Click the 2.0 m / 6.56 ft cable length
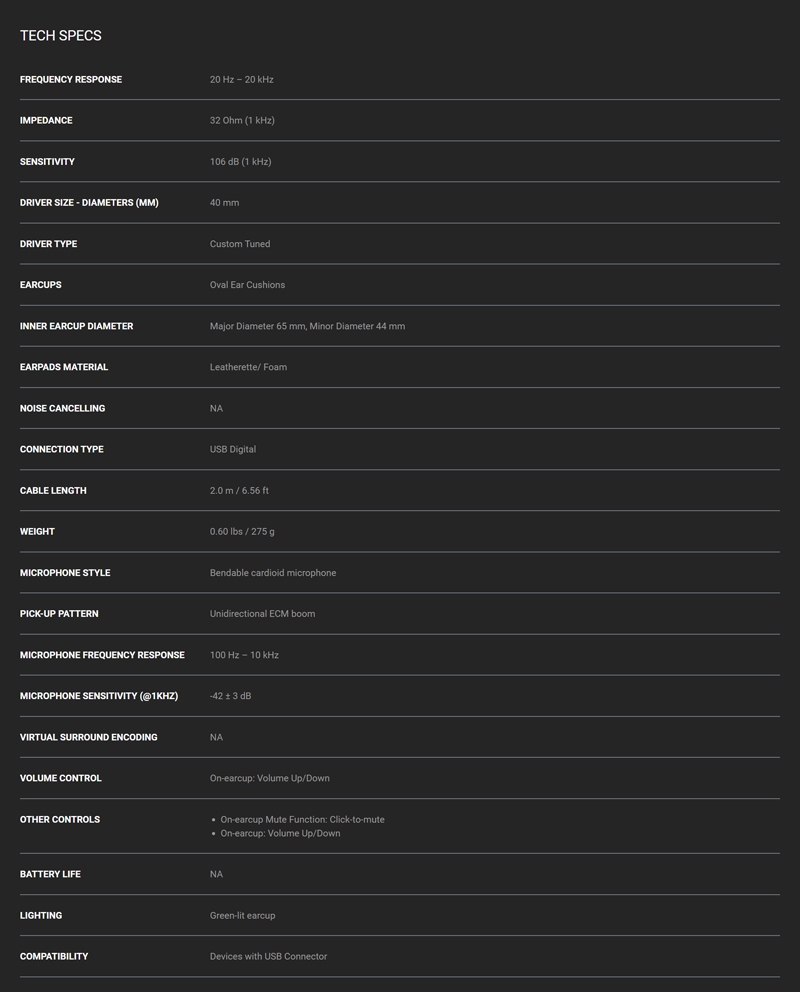The height and width of the screenshot is (992, 800). [239, 490]
